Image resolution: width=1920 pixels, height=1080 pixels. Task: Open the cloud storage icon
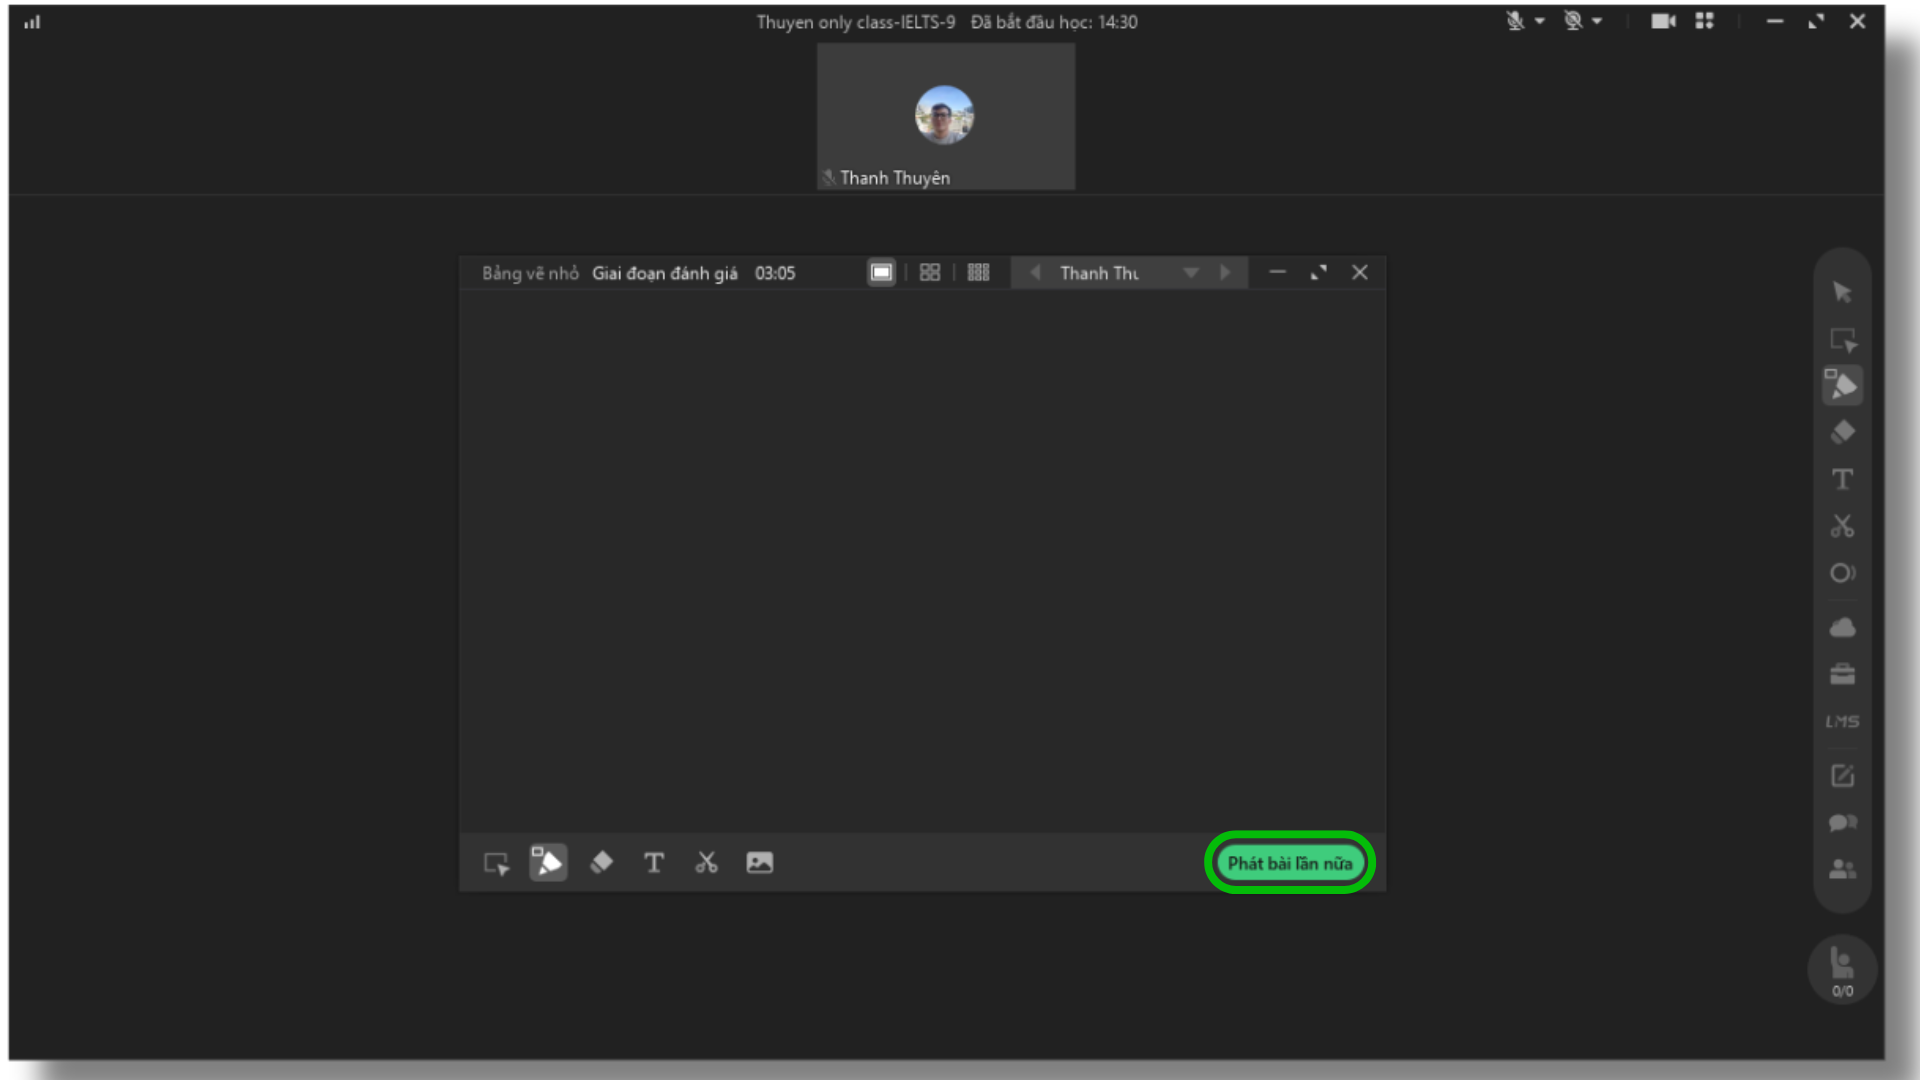point(1842,628)
